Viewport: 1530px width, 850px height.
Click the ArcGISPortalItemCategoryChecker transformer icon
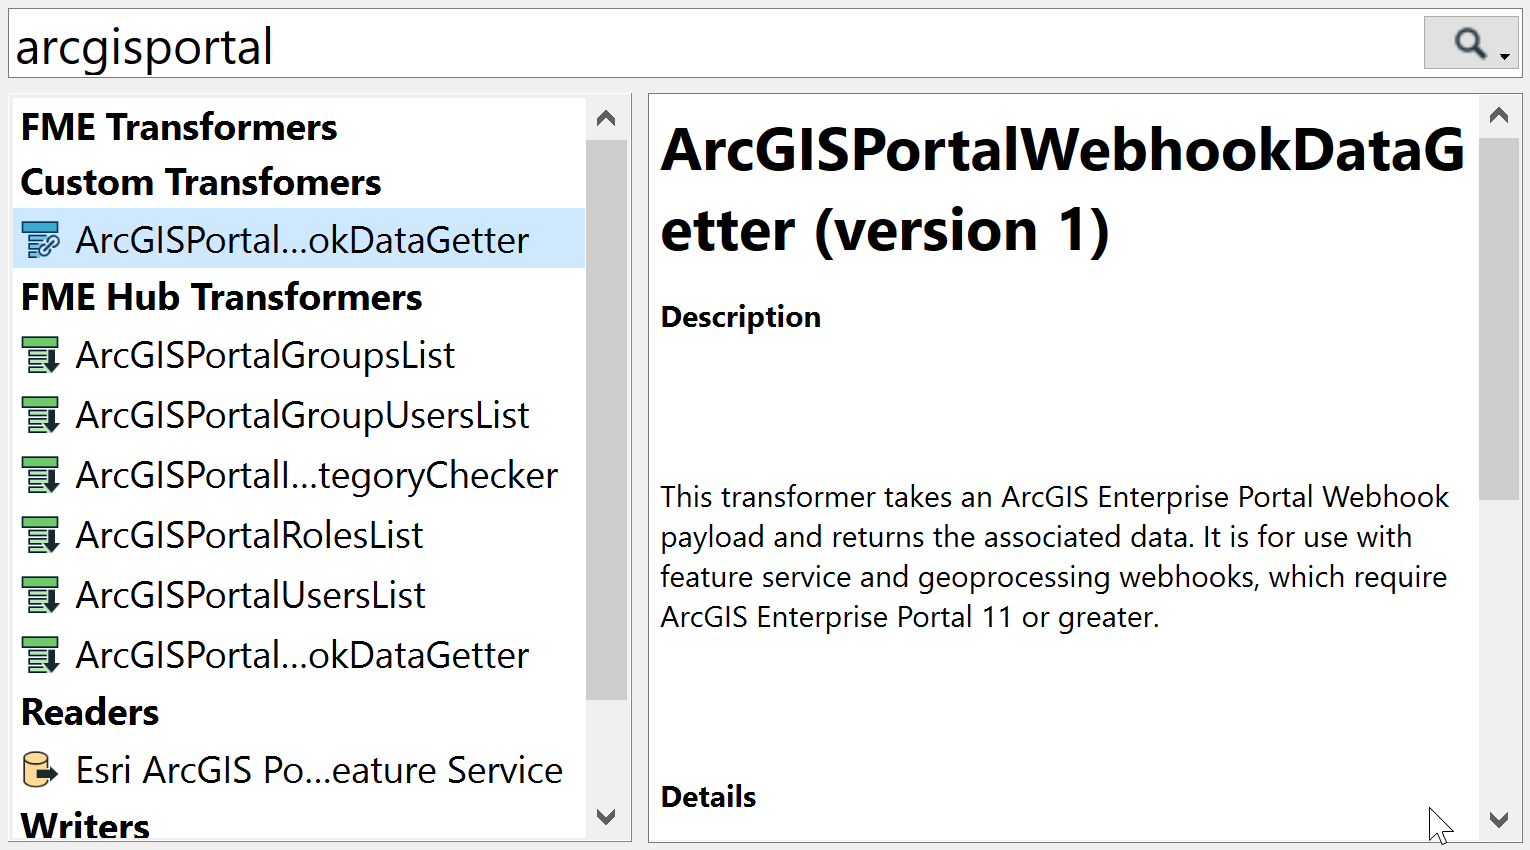tap(40, 475)
